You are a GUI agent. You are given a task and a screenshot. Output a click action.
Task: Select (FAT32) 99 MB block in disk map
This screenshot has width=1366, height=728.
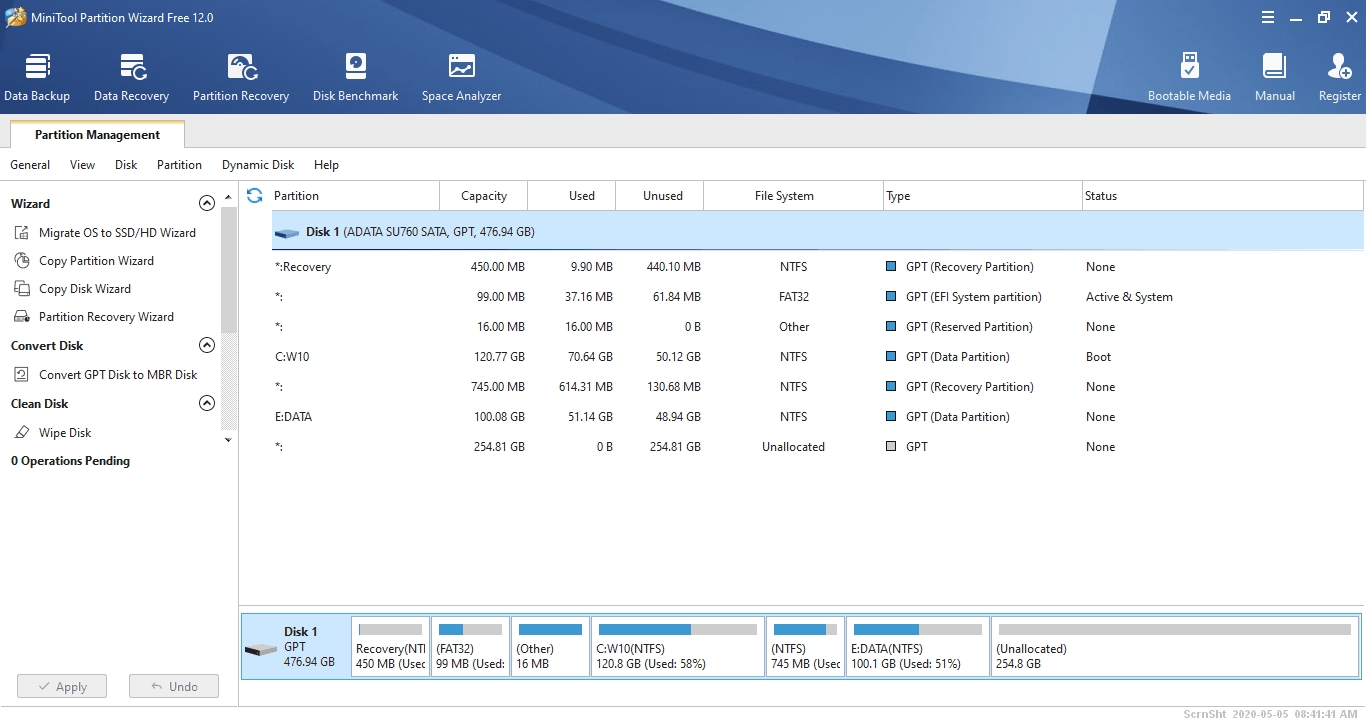[470, 647]
